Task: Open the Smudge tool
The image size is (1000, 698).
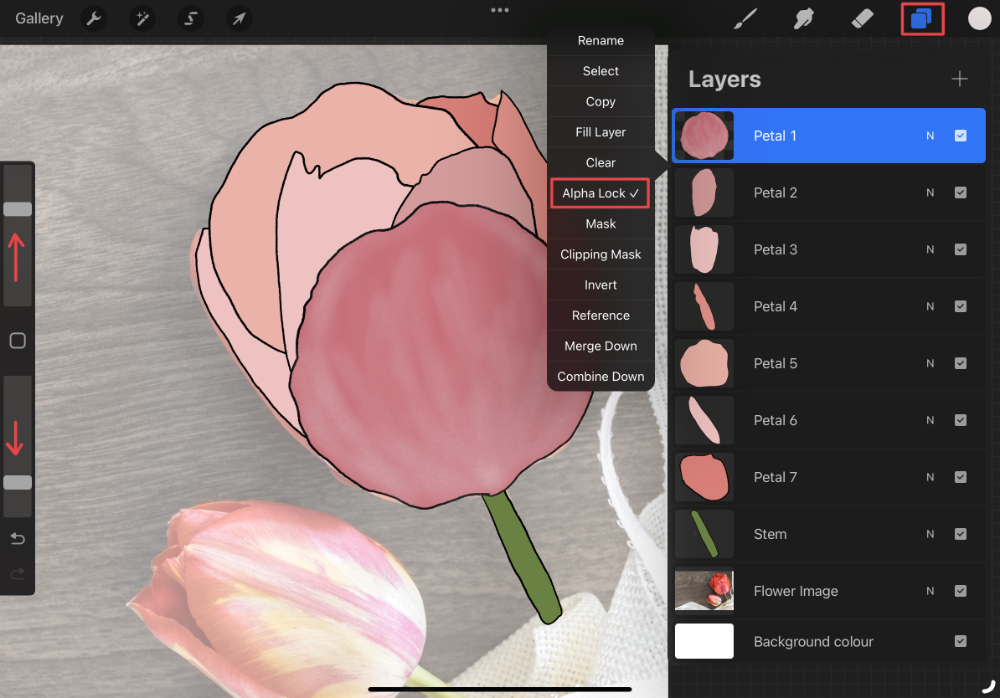Action: point(804,18)
